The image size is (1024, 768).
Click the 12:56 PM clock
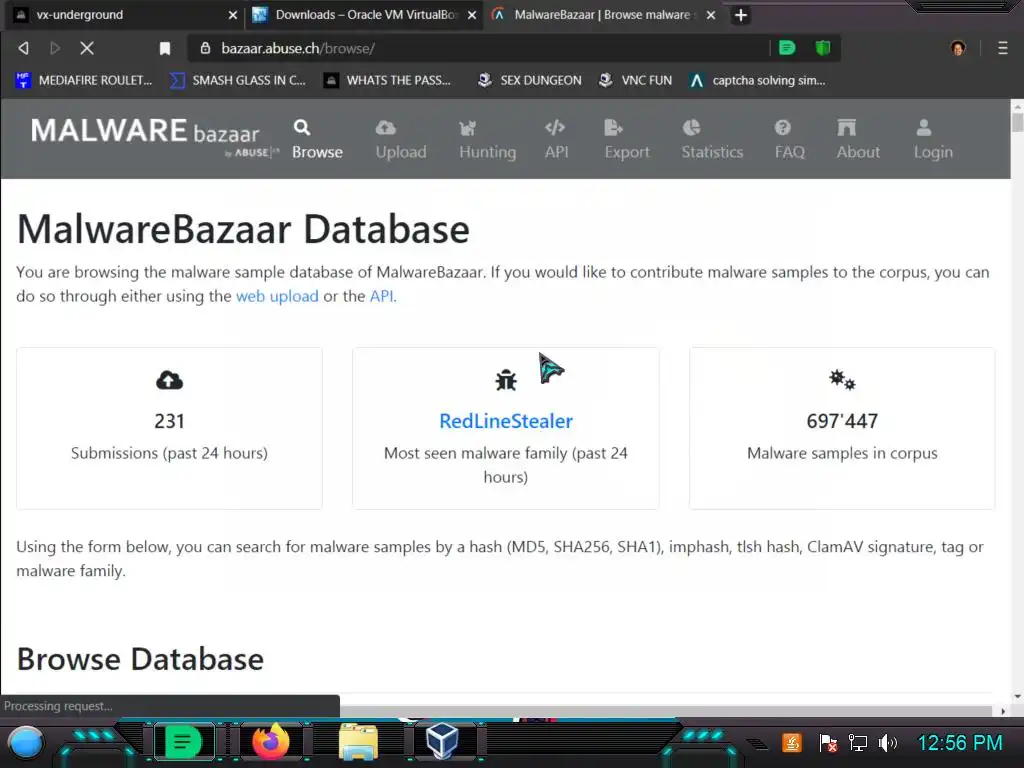click(959, 743)
